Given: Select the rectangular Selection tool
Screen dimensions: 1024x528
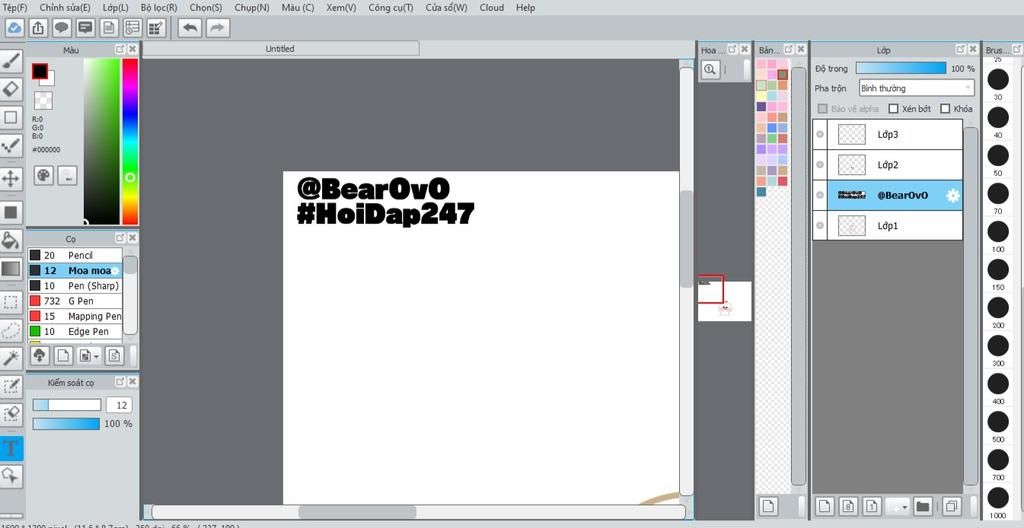Looking at the screenshot, I should click(11, 302).
